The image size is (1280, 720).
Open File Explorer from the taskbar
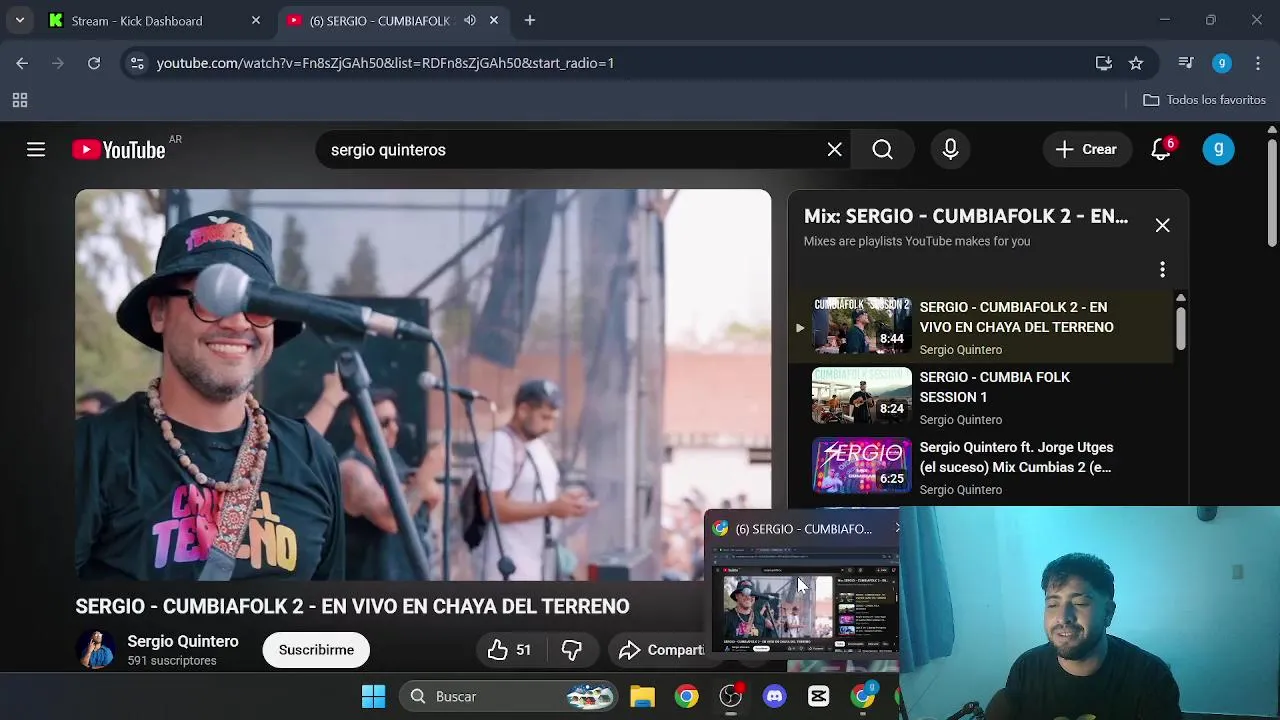pos(642,696)
